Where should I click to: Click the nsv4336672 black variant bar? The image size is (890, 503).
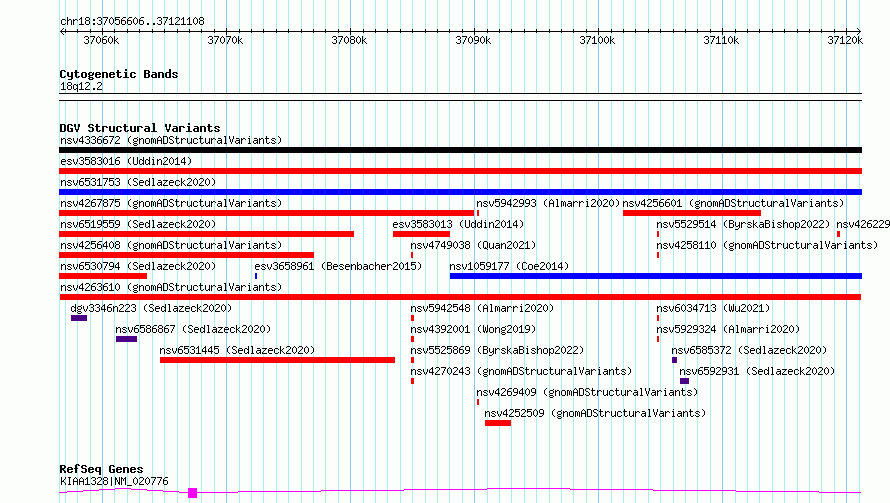[x=460, y=150]
